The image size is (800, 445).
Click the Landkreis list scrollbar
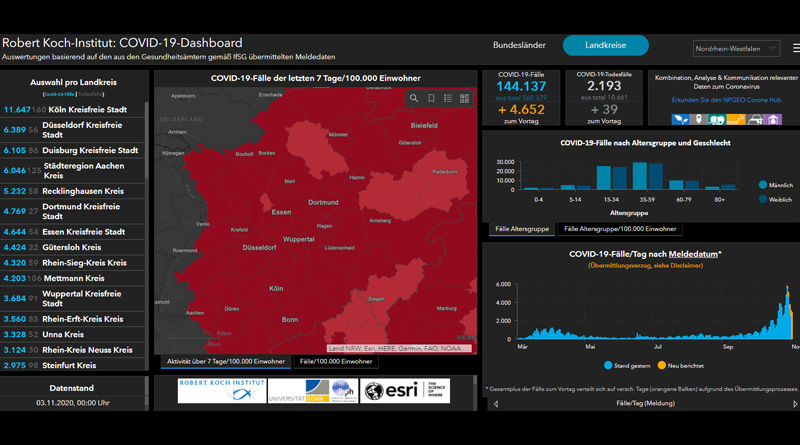click(x=147, y=140)
